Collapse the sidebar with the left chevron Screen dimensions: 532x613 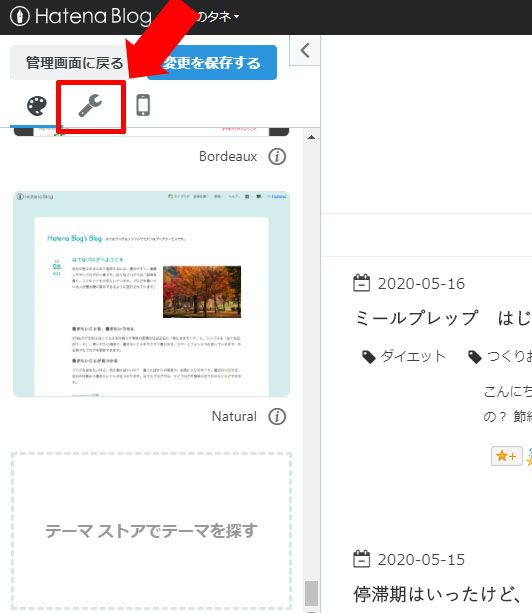pos(305,50)
